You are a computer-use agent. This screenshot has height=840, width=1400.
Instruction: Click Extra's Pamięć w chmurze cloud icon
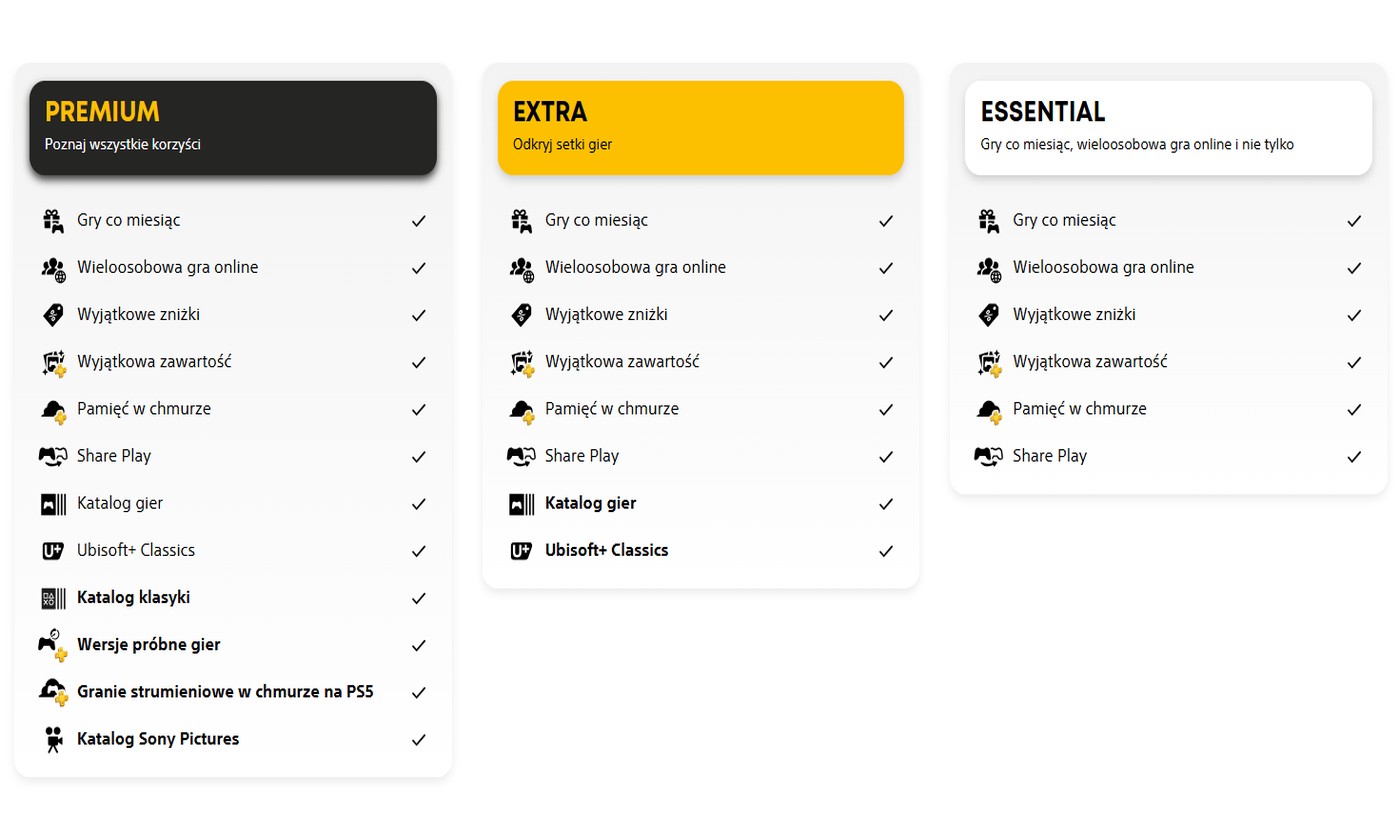tap(521, 410)
